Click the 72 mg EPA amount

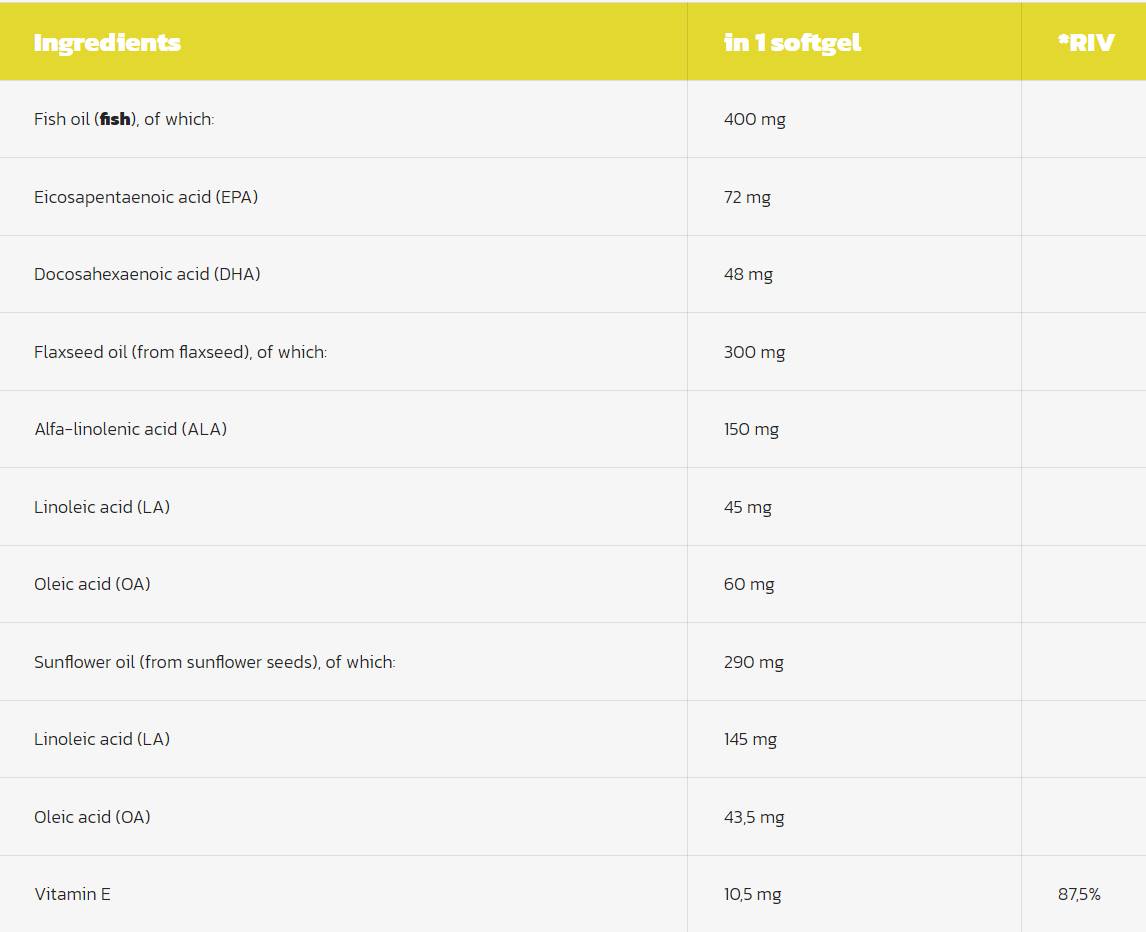[x=747, y=197]
